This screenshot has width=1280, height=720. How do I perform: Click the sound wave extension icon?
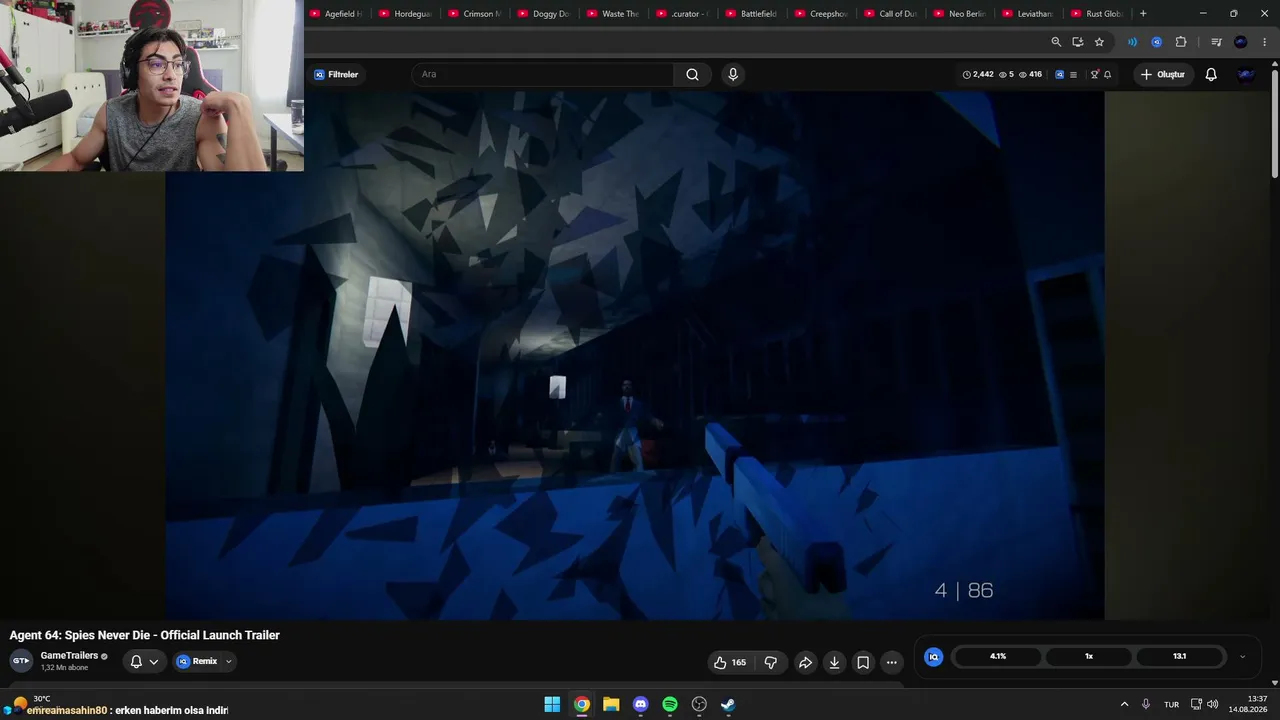[1132, 42]
